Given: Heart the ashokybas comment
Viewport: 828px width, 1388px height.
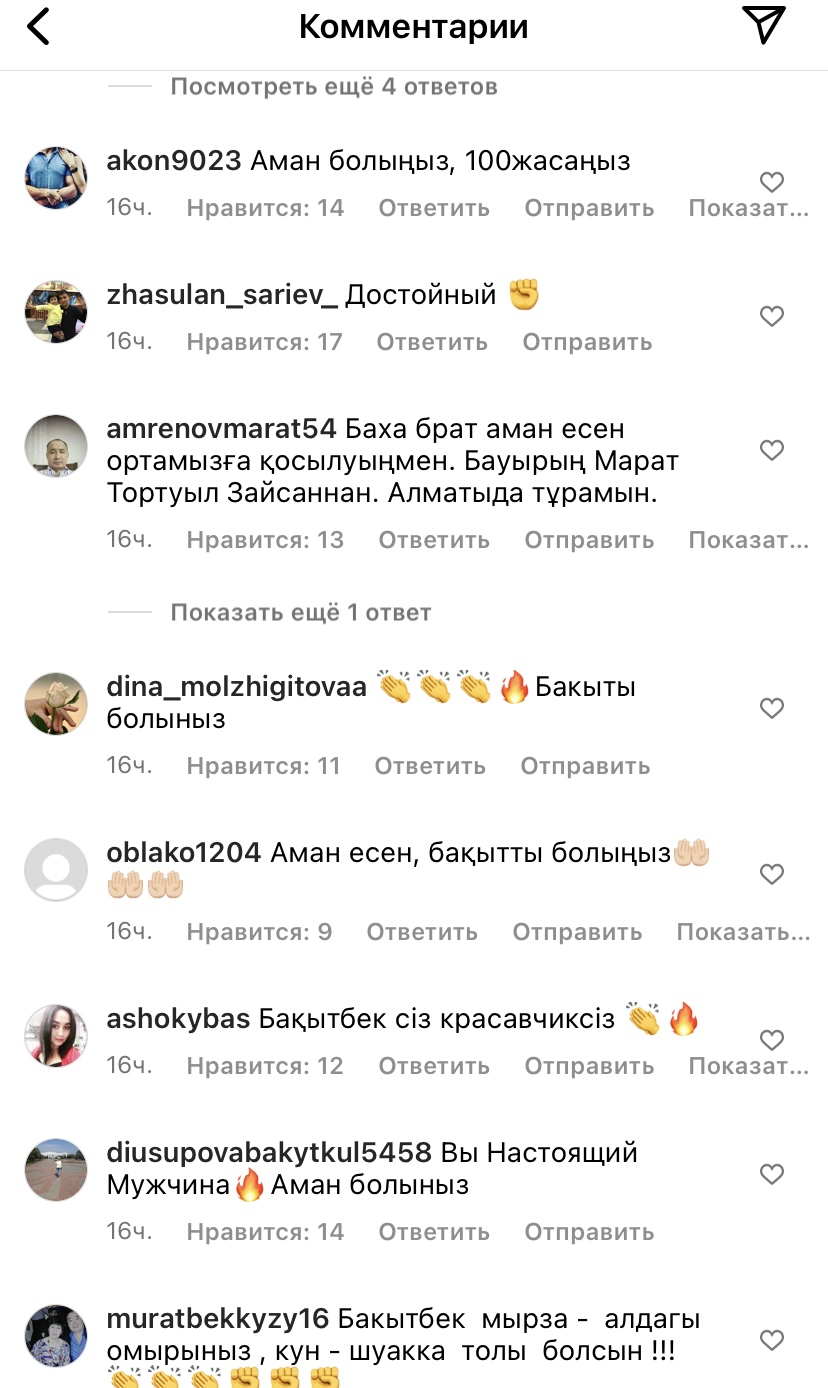Looking at the screenshot, I should (771, 1040).
